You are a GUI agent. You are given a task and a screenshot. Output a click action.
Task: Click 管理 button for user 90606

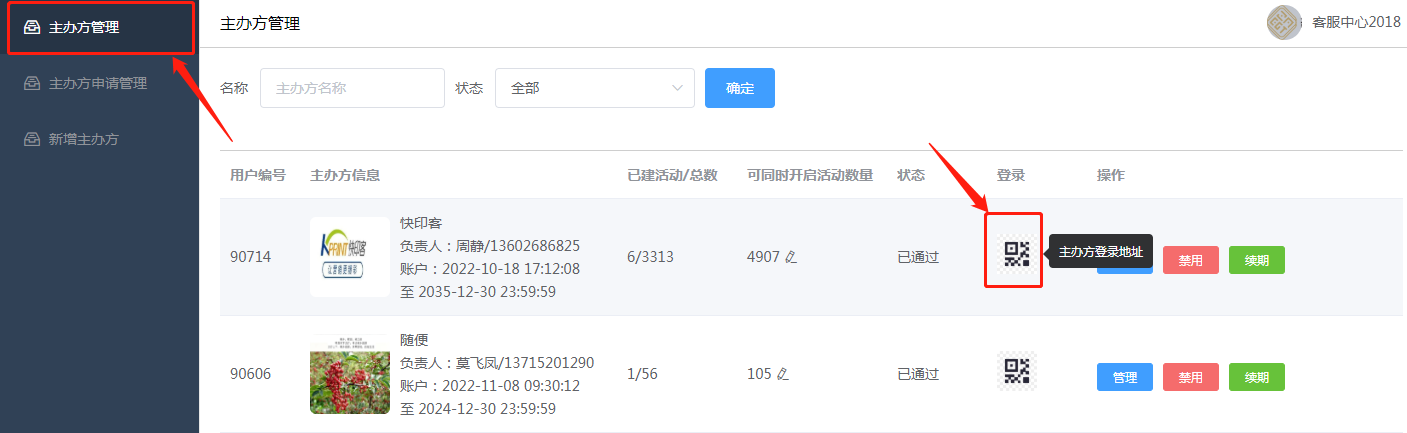pyautogui.click(x=1124, y=377)
